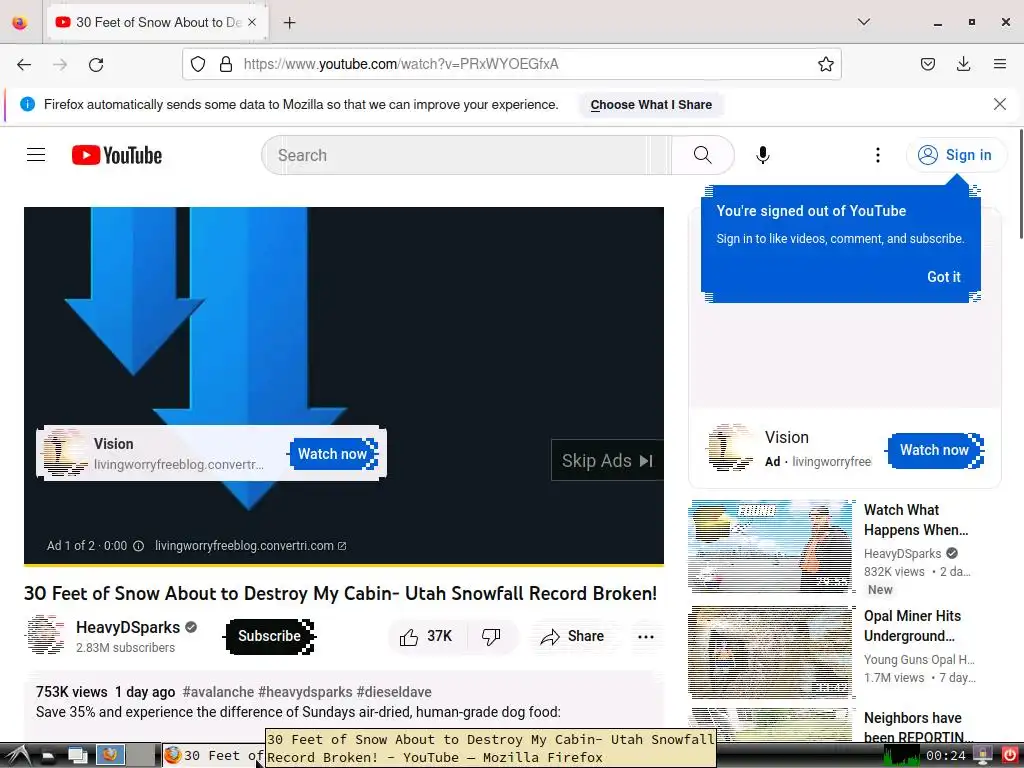Click Watch now in the video overlay
This screenshot has width=1024, height=768.
333,454
